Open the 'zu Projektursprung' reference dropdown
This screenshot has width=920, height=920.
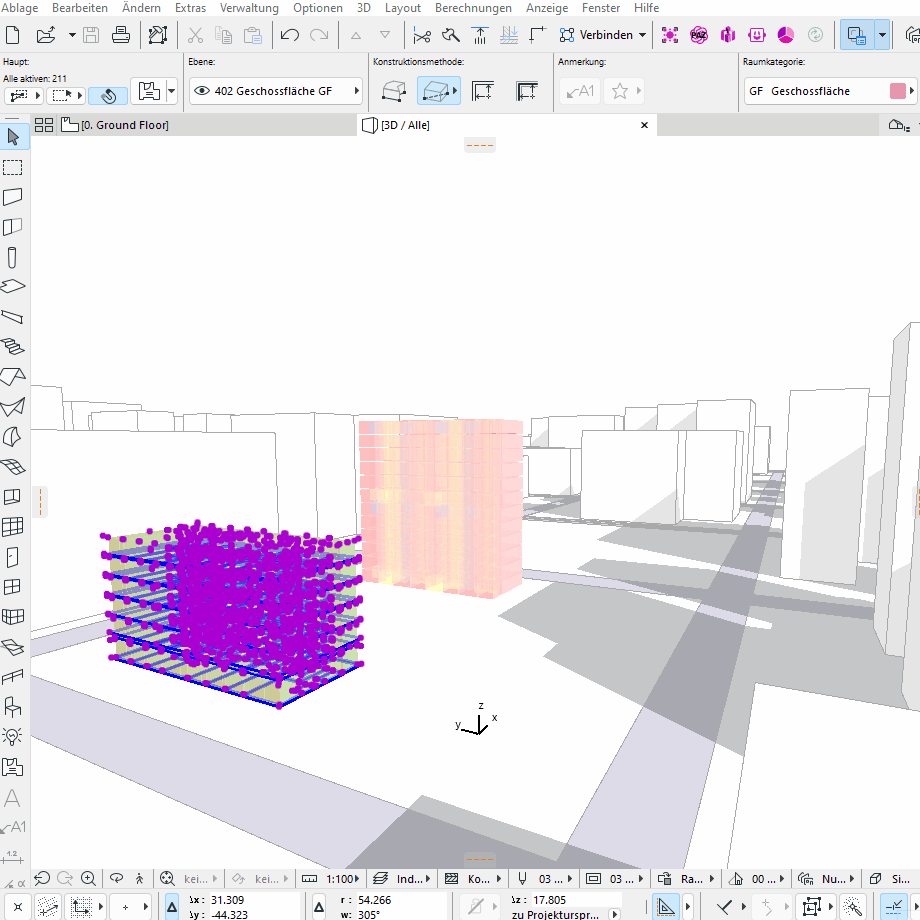point(614,914)
